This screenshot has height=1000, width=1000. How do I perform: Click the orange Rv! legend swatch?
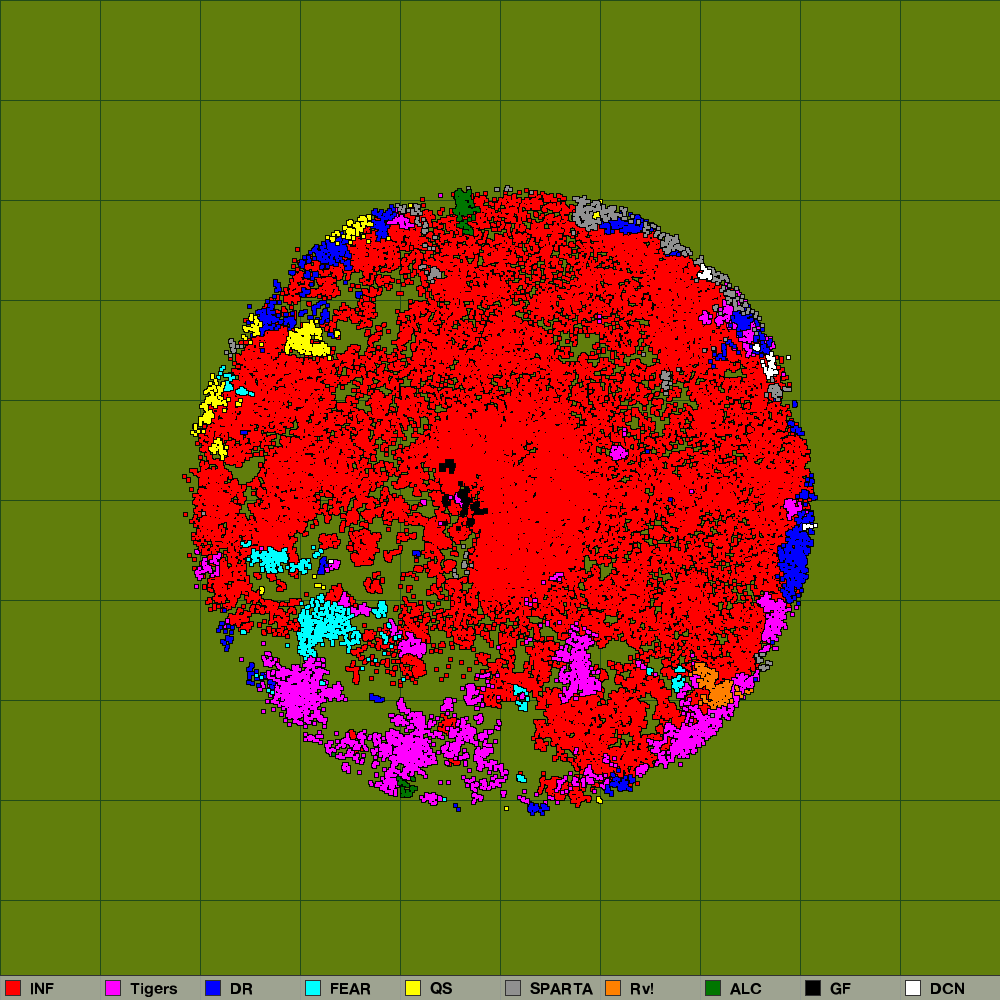point(613,988)
